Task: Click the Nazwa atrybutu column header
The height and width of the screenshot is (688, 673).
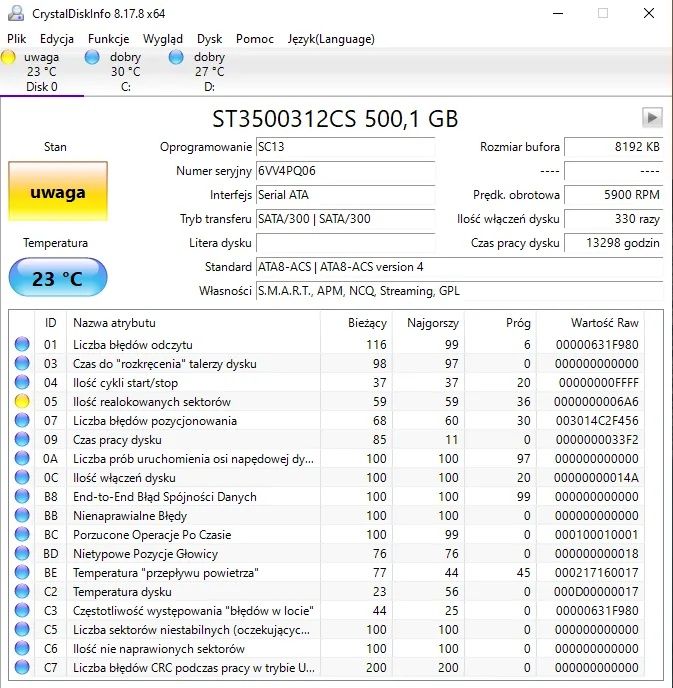Action: point(193,323)
